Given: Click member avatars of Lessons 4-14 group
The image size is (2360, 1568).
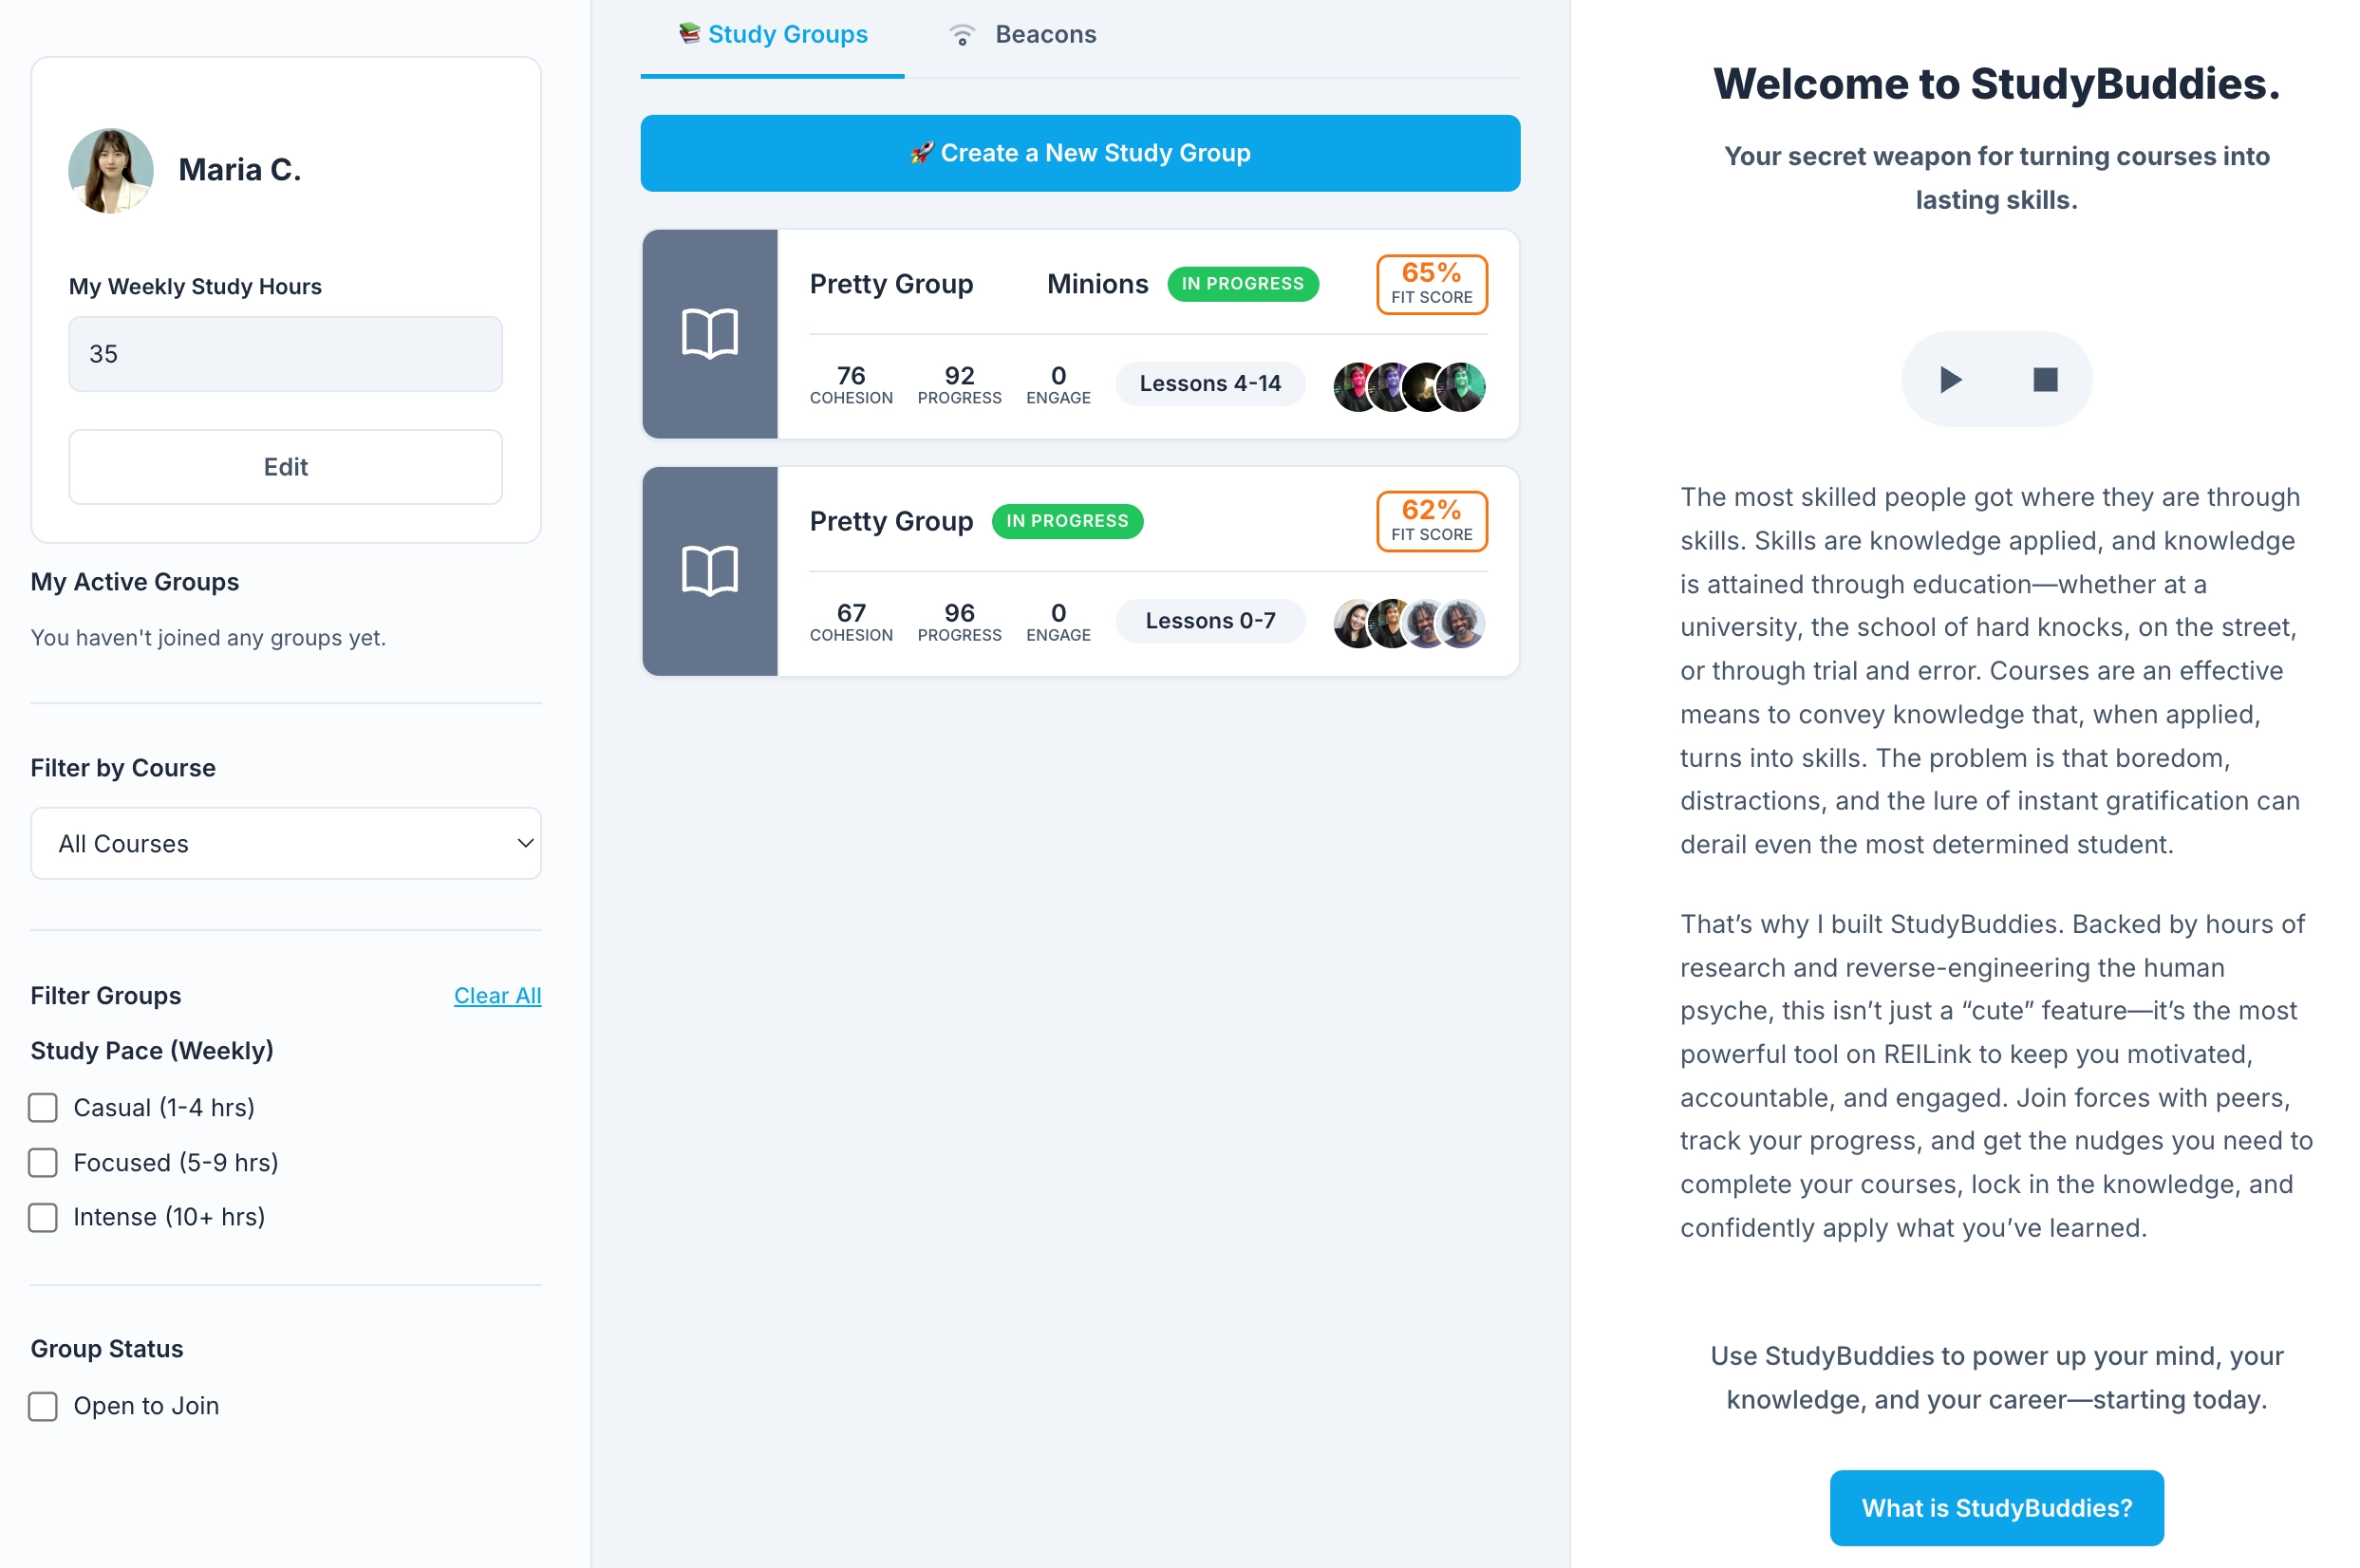Looking at the screenshot, I should 1408,387.
